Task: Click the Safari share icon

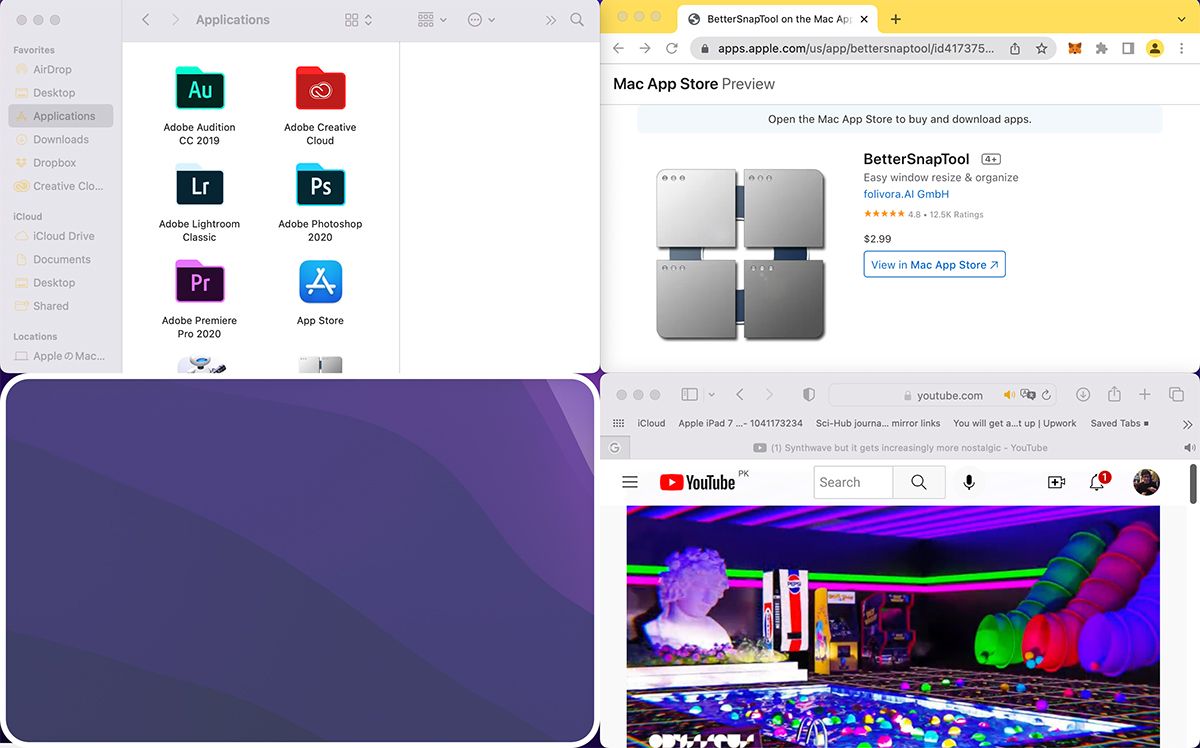Action: click(x=1114, y=395)
